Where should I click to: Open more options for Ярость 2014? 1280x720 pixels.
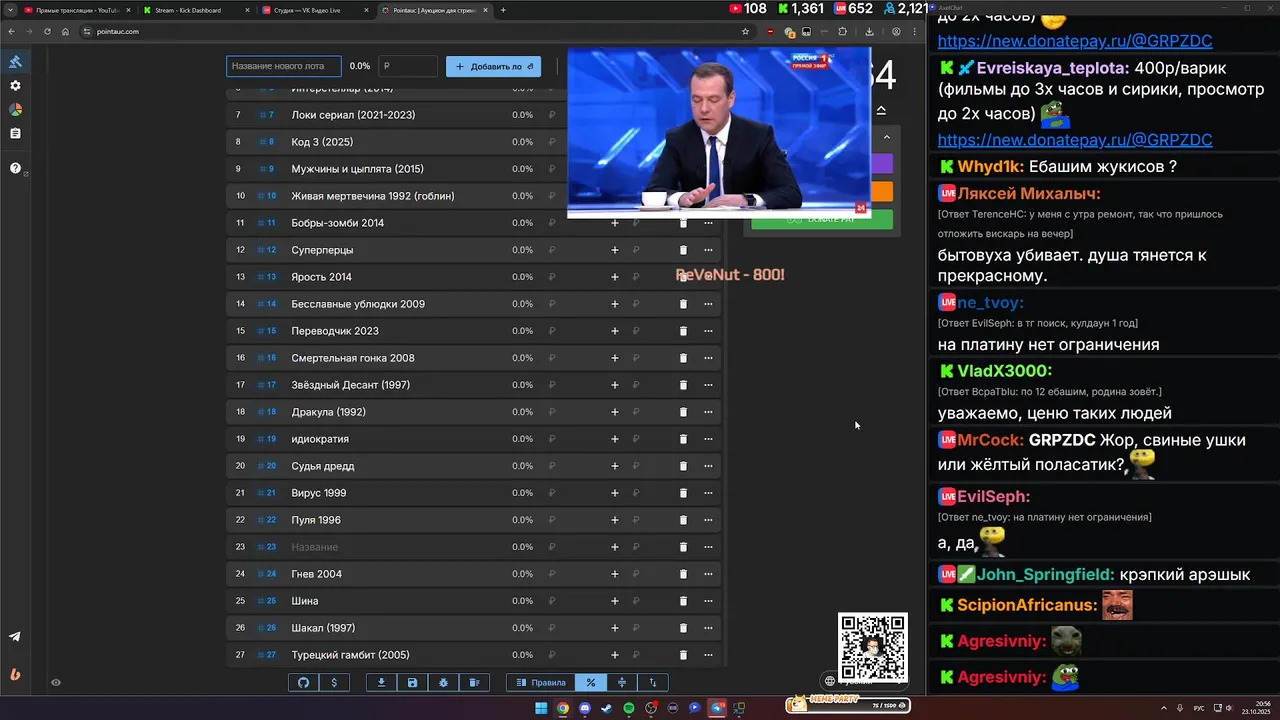708,277
